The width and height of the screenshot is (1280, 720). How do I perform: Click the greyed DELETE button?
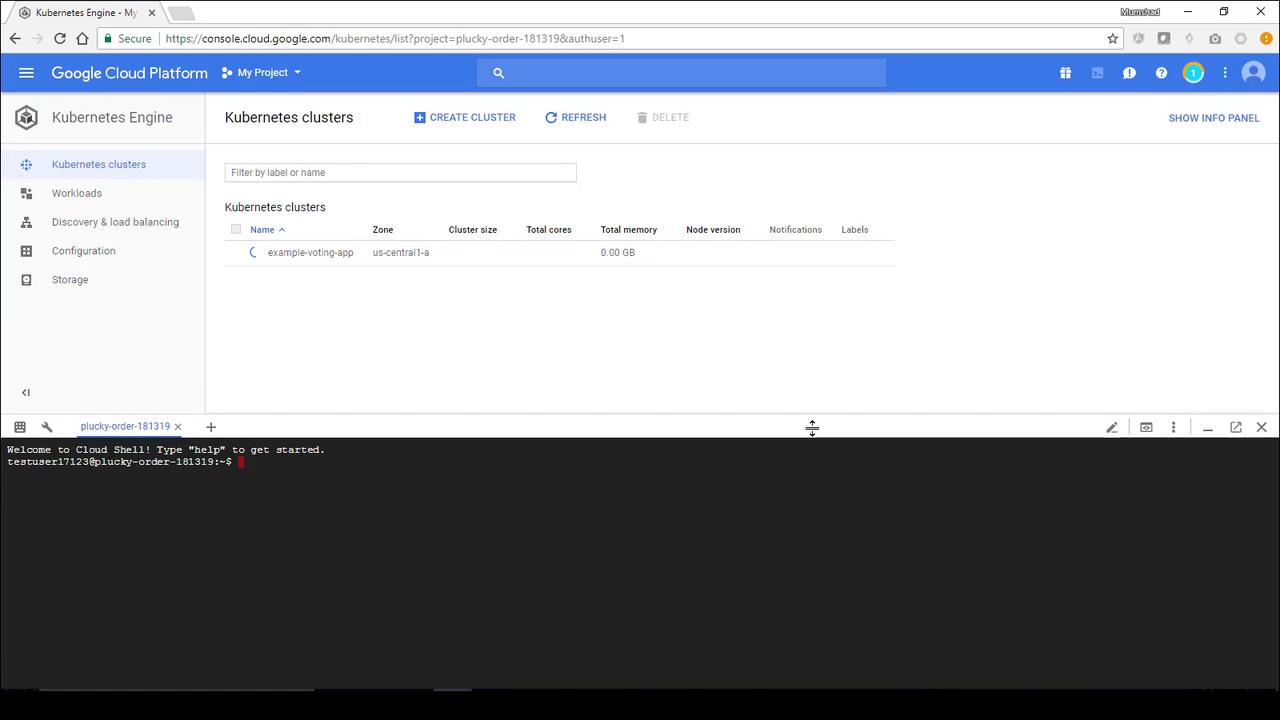point(663,117)
